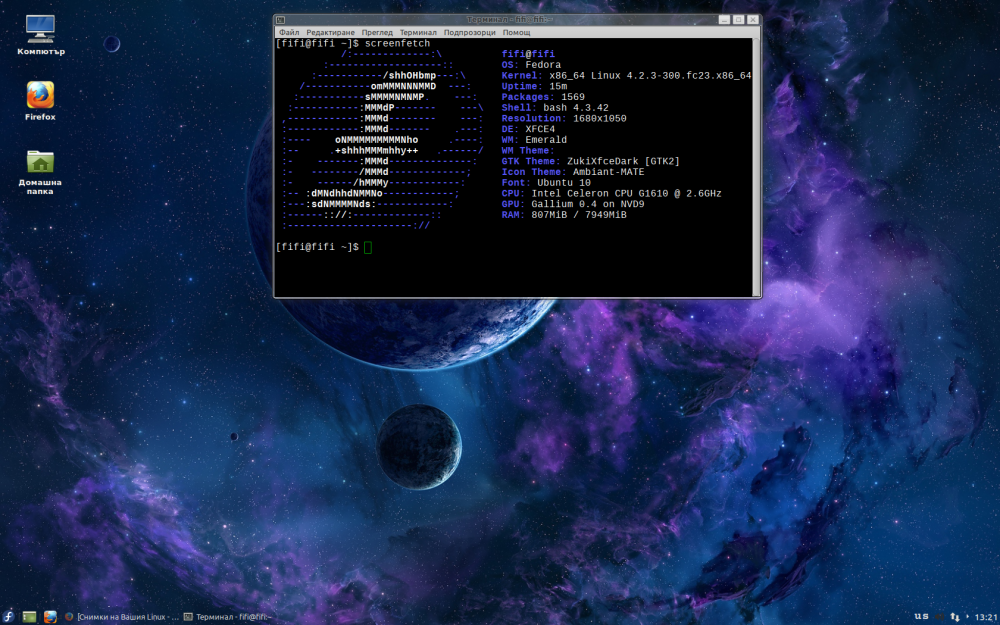Click the 'WM: Emerald' line

point(534,140)
